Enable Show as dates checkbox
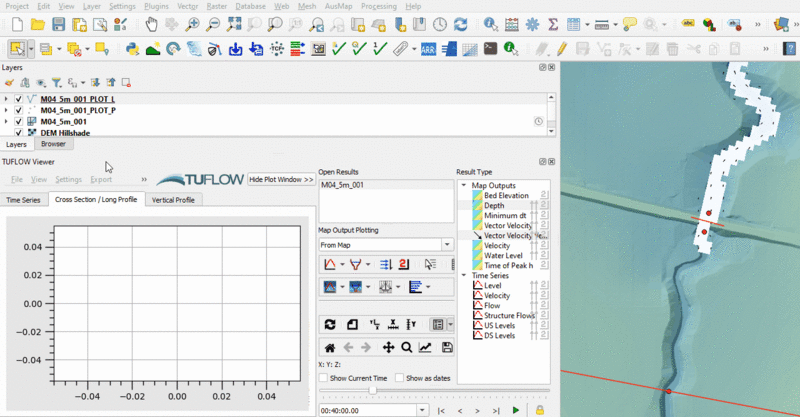The height and width of the screenshot is (417, 800). tap(399, 378)
